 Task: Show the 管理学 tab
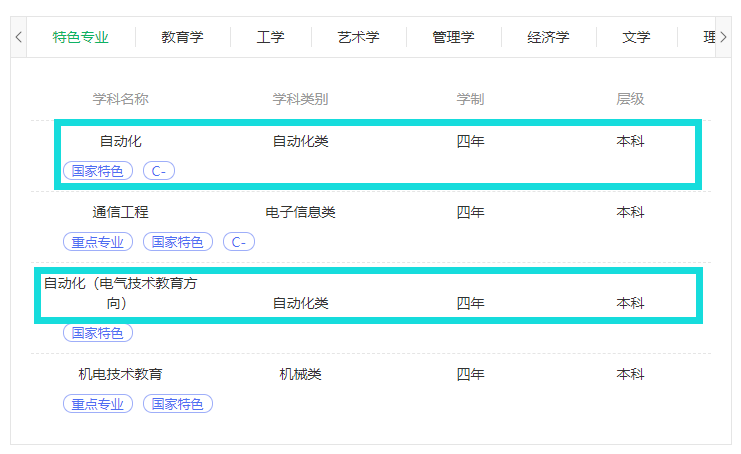(x=453, y=38)
